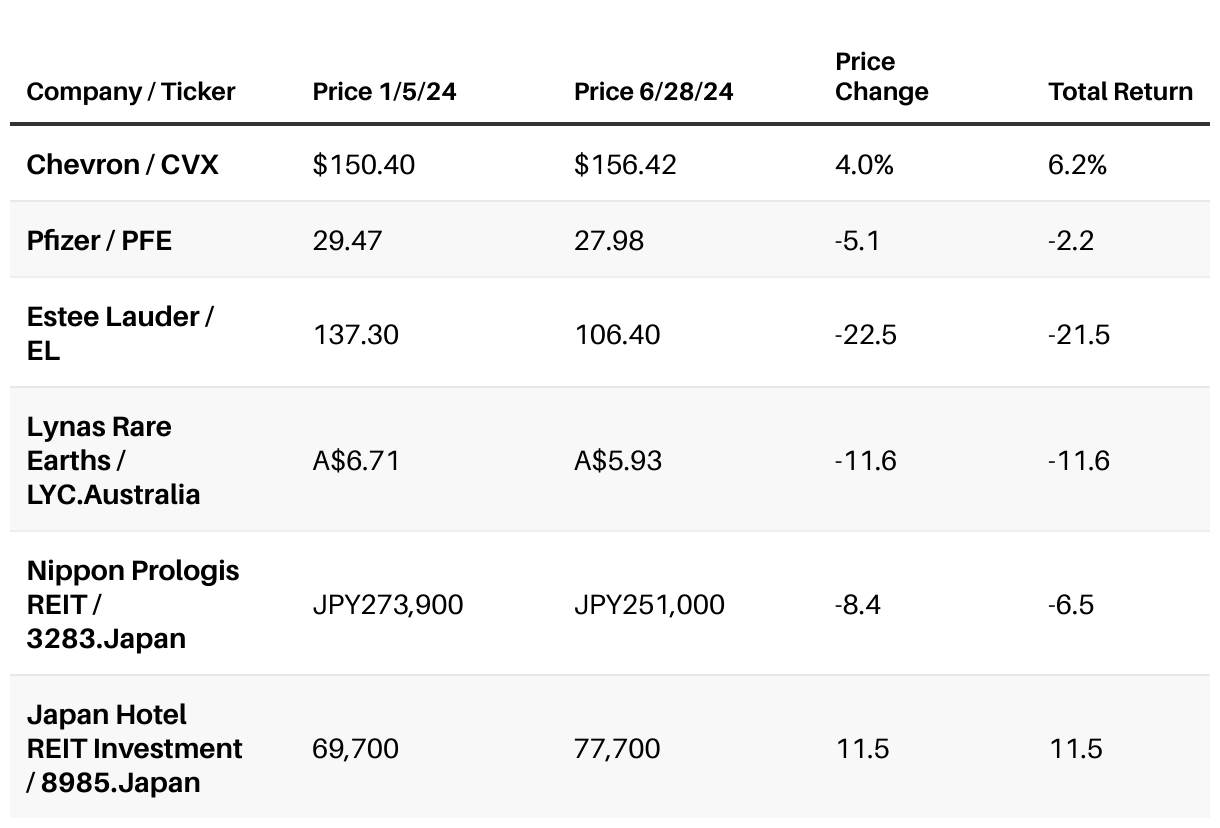The width and height of the screenshot is (1220, 828).
Task: Click the Nippon Prologis REIT company name
Action: tap(133, 604)
